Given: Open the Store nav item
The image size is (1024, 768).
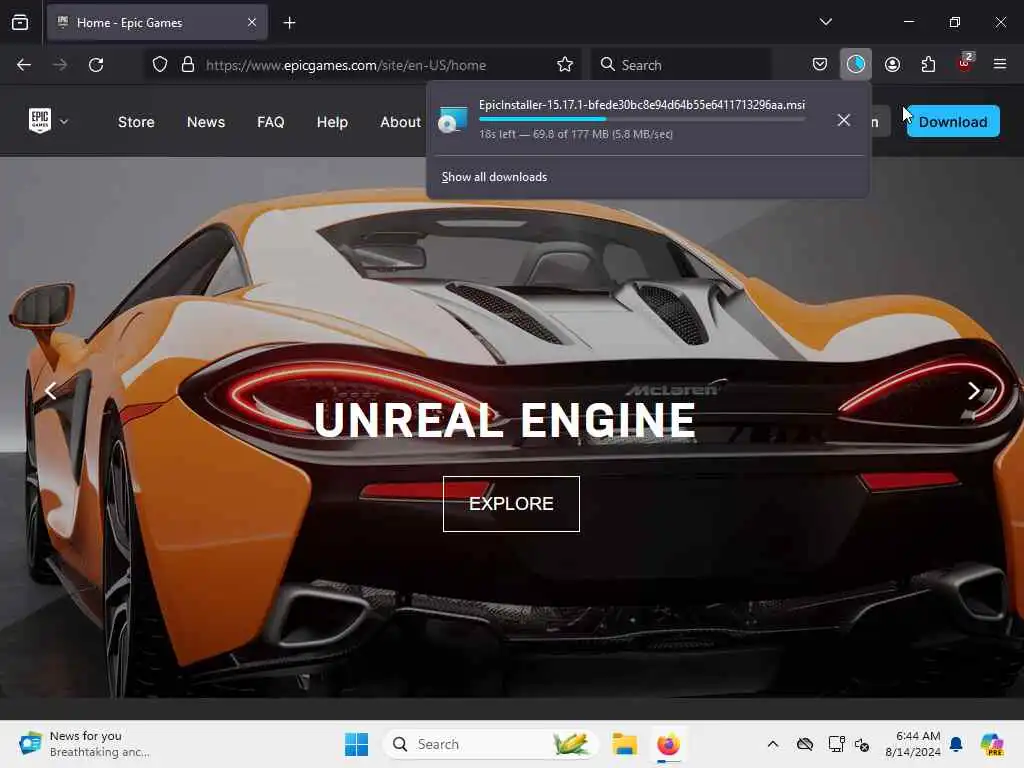Looking at the screenshot, I should coord(136,122).
